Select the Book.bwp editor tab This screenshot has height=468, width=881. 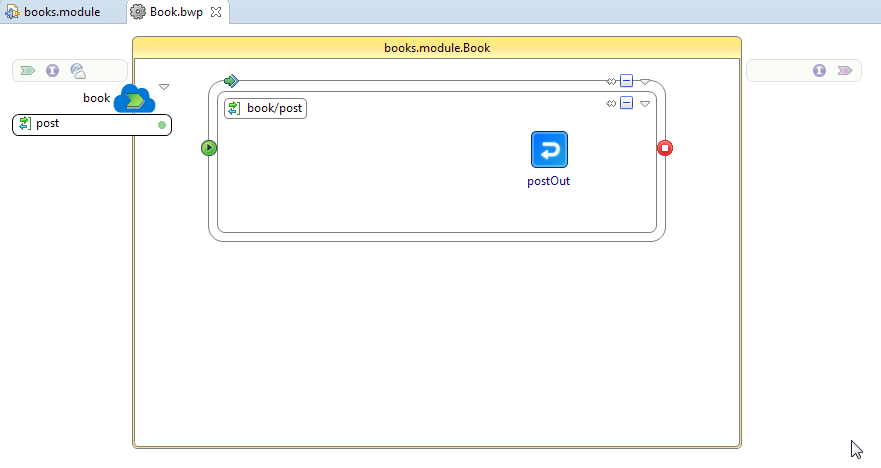point(176,12)
